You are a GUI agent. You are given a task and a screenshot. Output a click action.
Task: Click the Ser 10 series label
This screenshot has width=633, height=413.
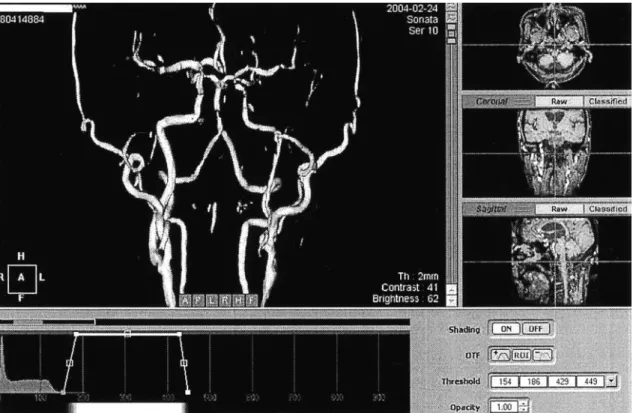[x=423, y=31]
